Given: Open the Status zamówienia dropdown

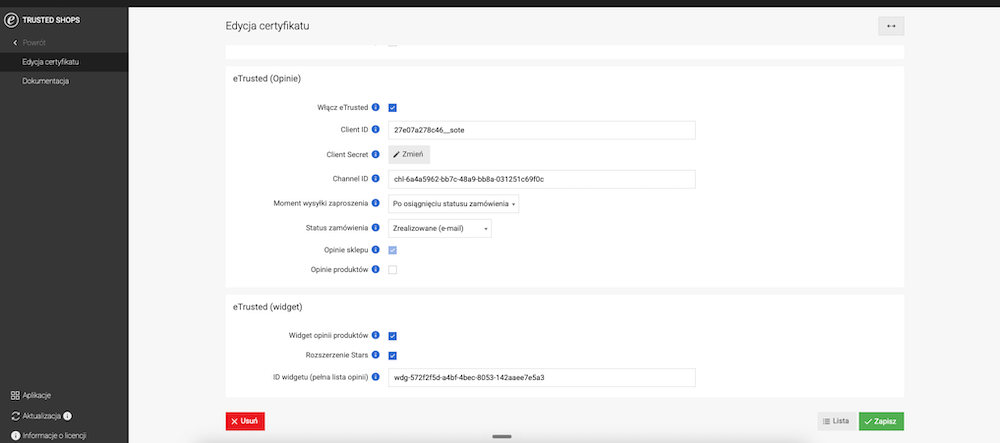Looking at the screenshot, I should [x=440, y=228].
